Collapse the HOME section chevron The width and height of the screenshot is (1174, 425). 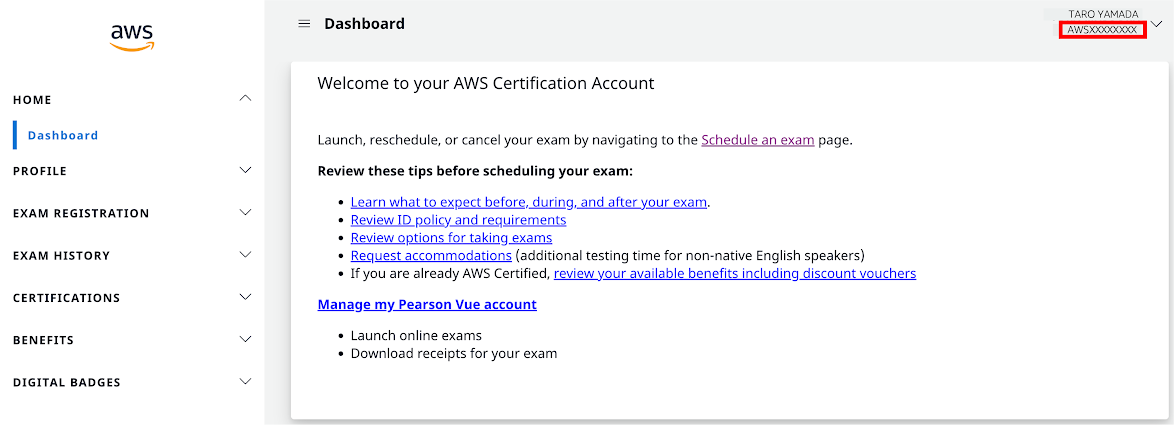click(x=245, y=99)
